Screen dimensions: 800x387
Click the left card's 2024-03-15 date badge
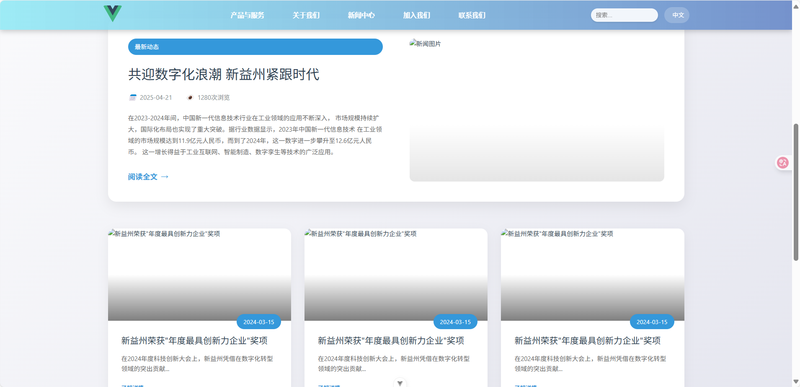tap(259, 322)
